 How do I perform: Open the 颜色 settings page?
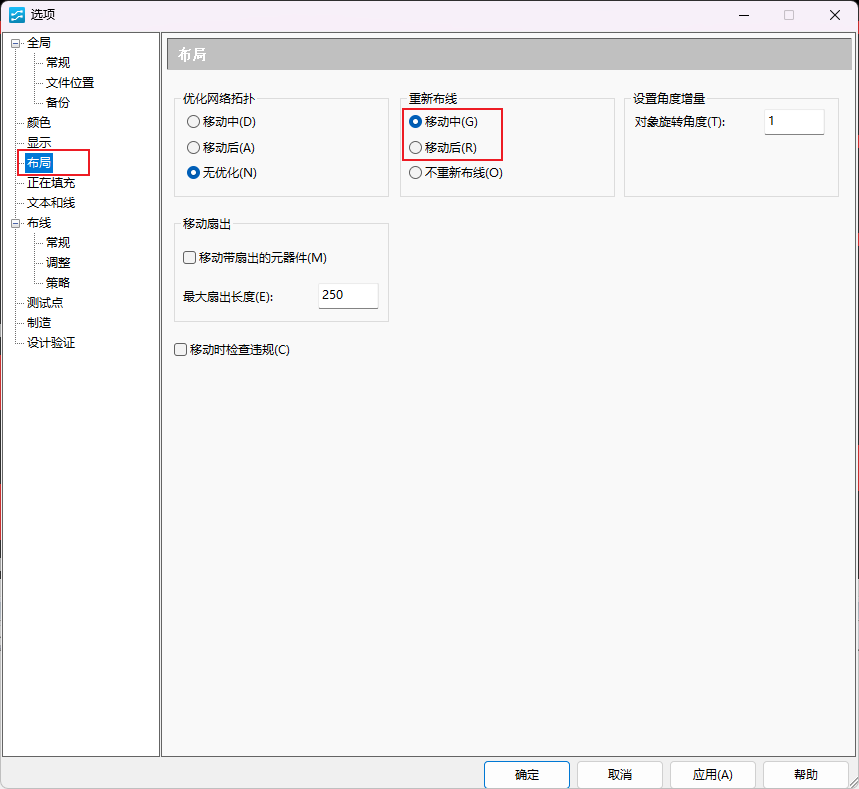click(x=39, y=123)
